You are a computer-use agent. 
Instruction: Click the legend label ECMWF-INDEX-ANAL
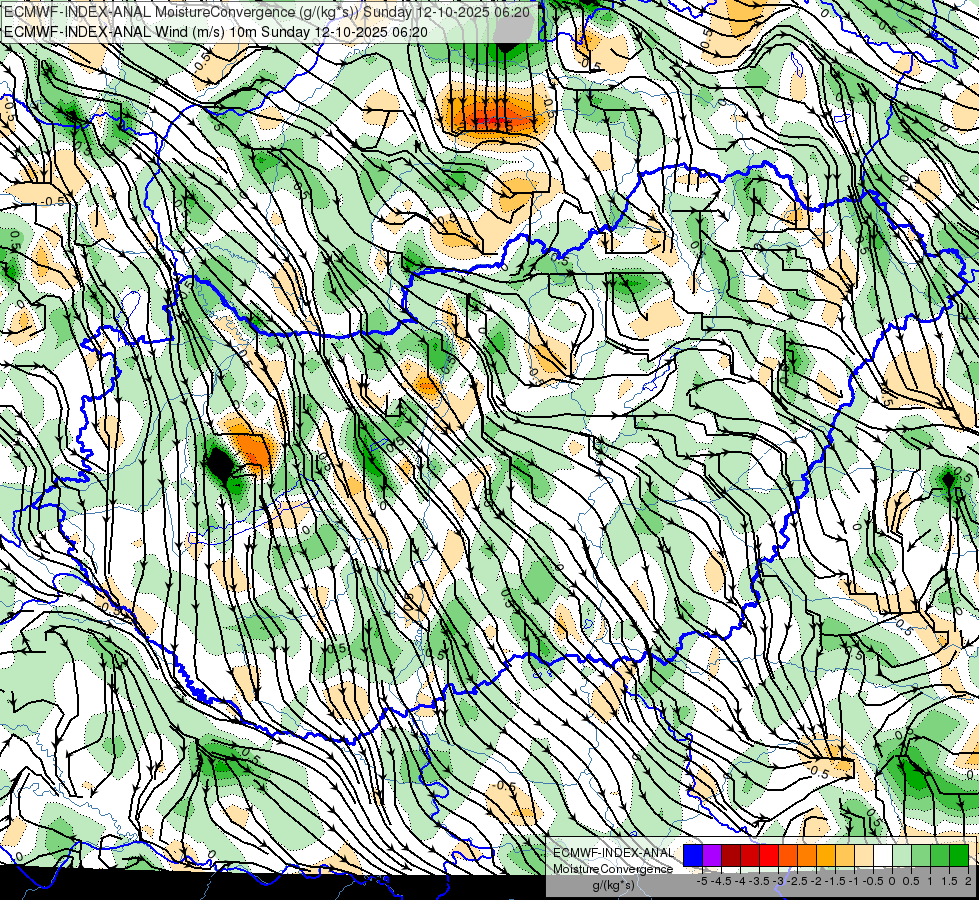[614, 853]
